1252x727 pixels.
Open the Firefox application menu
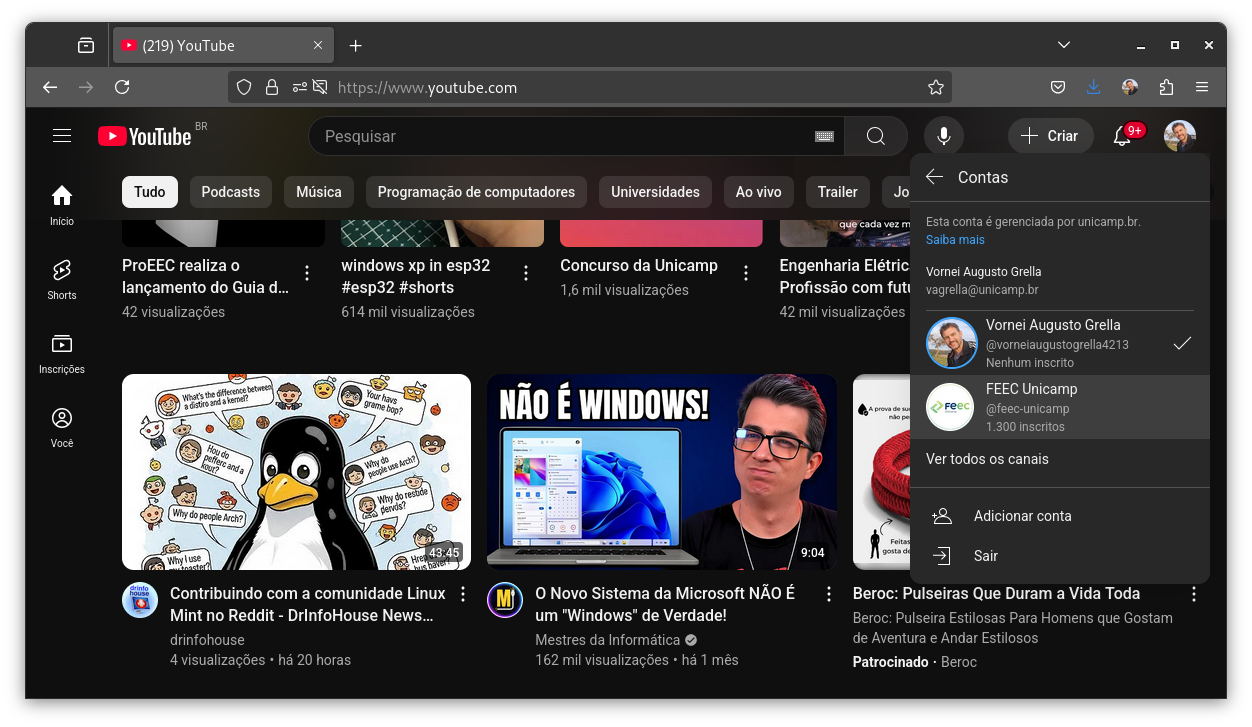[1202, 87]
